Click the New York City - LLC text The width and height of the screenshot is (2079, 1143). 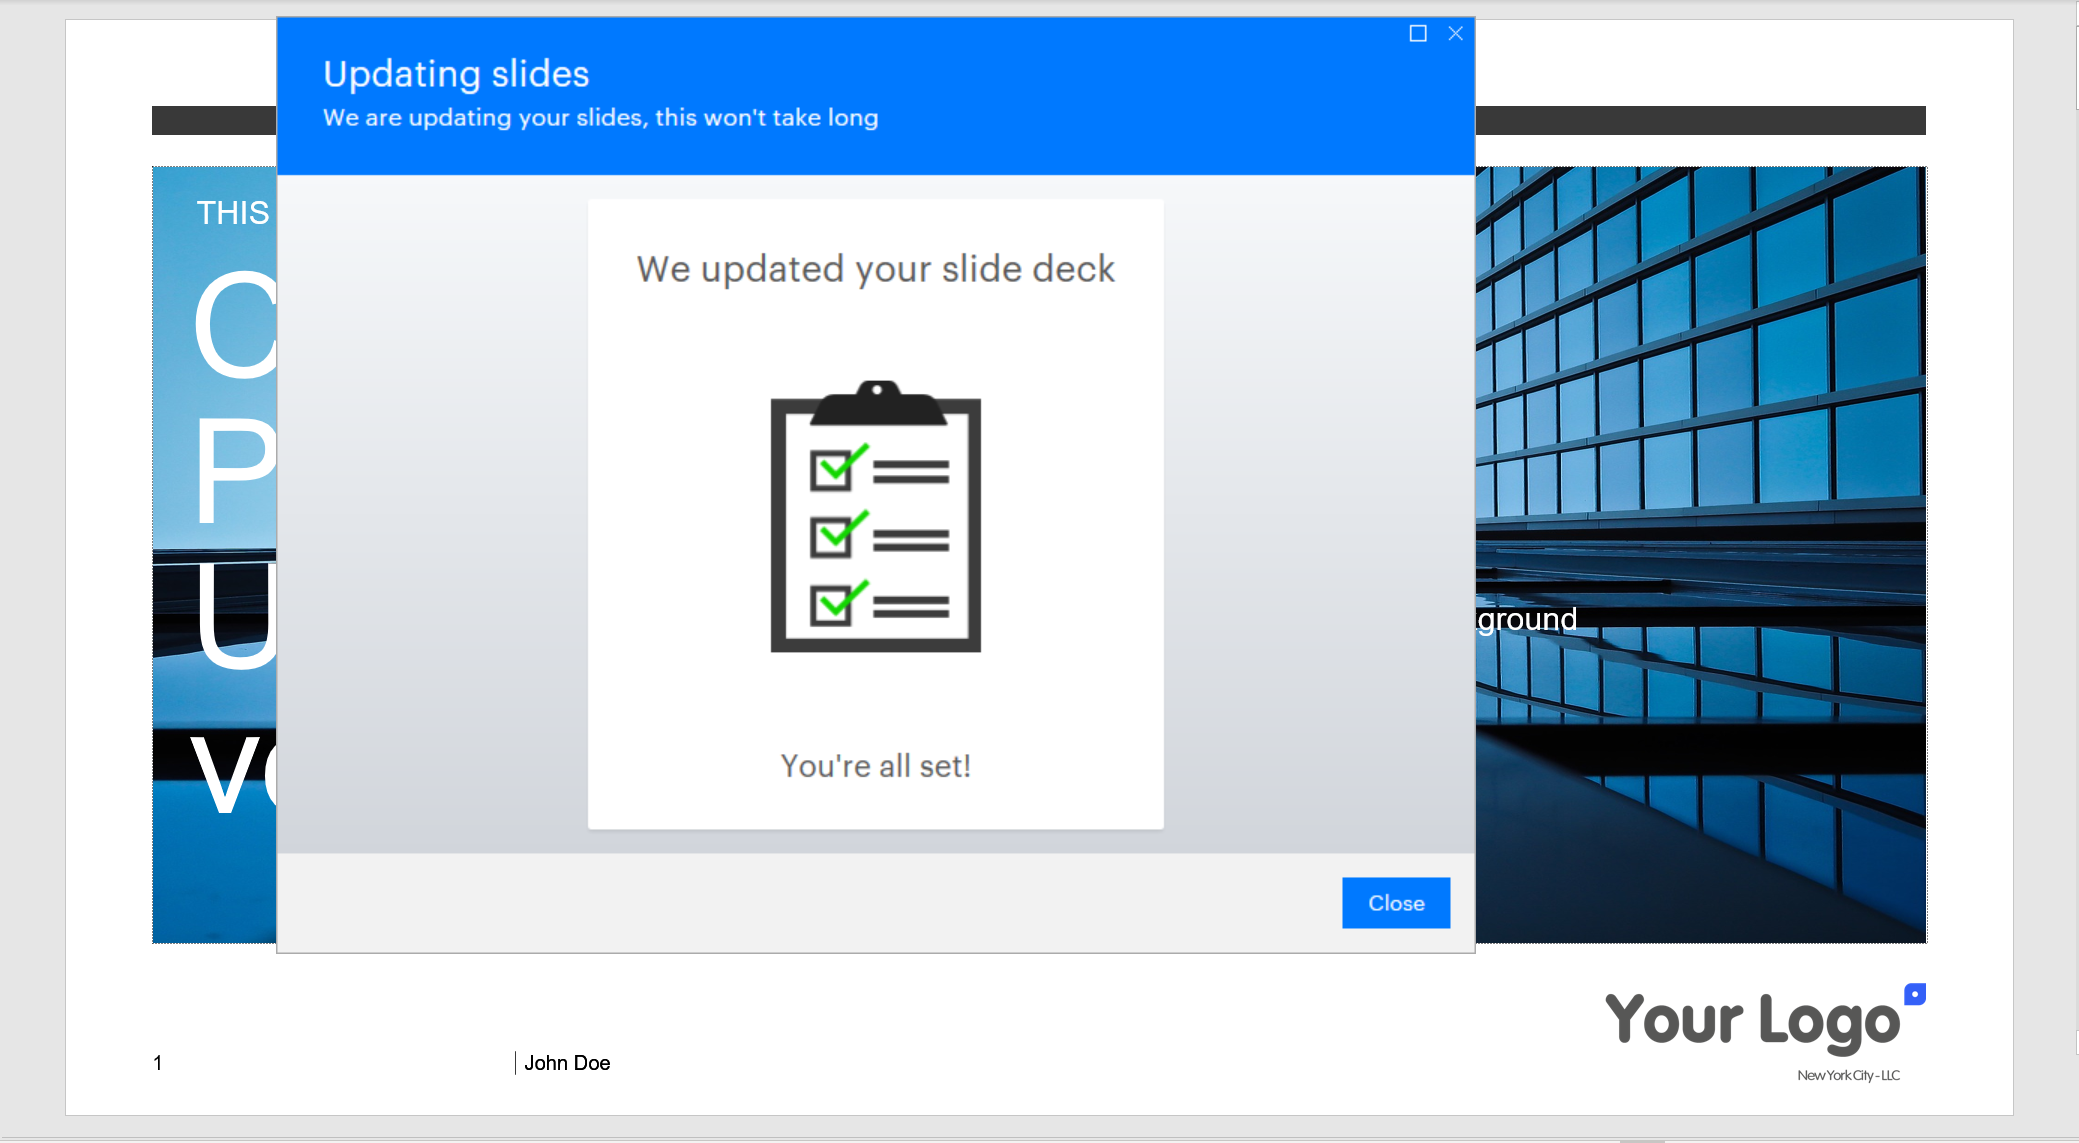pos(1849,1075)
